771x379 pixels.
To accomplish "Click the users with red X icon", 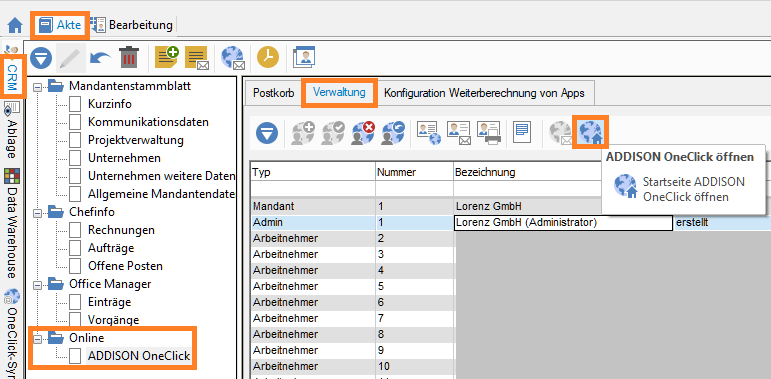I will (363, 133).
